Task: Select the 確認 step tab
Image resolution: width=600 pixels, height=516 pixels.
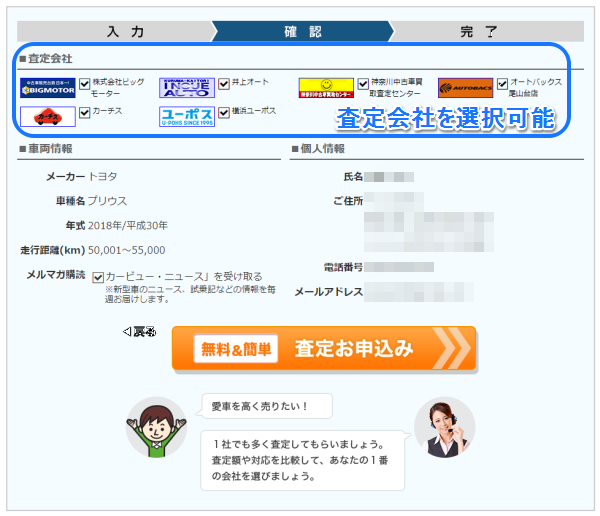Action: pyautogui.click(x=303, y=31)
